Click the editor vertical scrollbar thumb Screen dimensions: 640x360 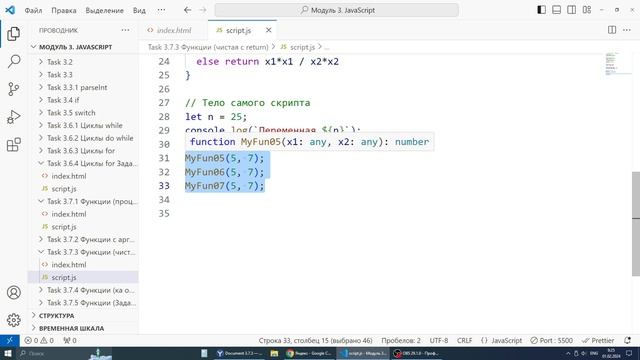(x=636, y=224)
